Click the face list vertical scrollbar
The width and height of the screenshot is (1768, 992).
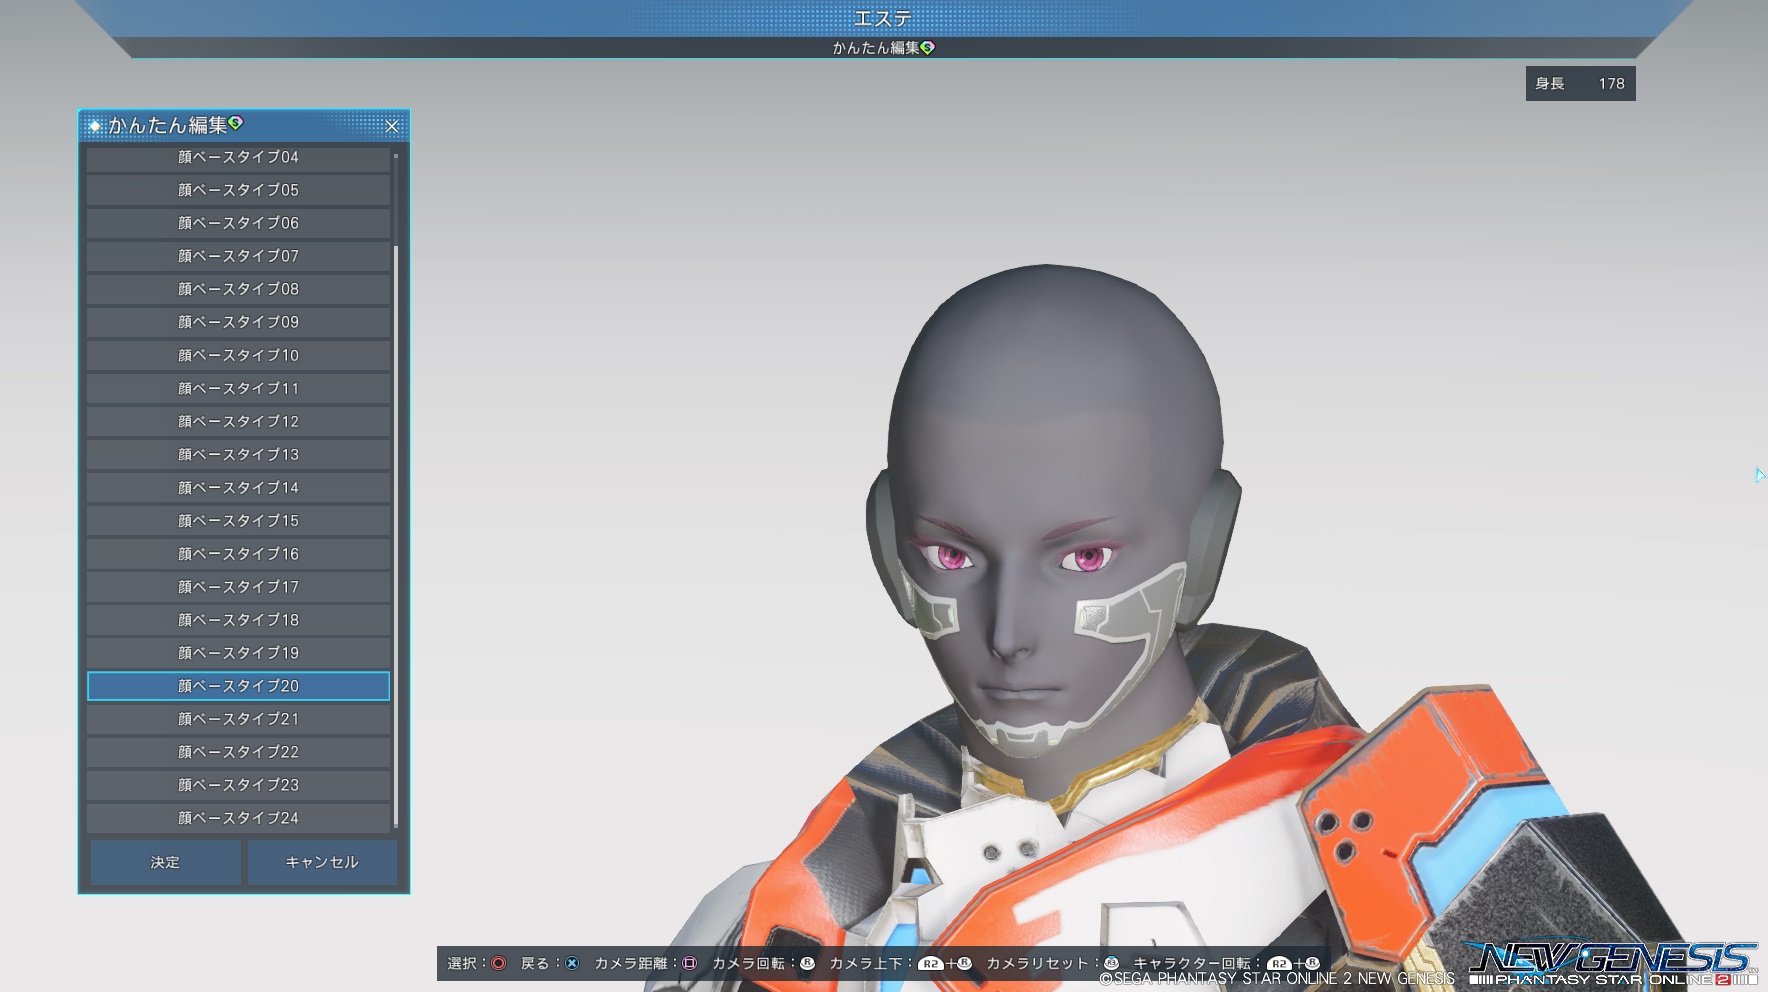pos(396,530)
